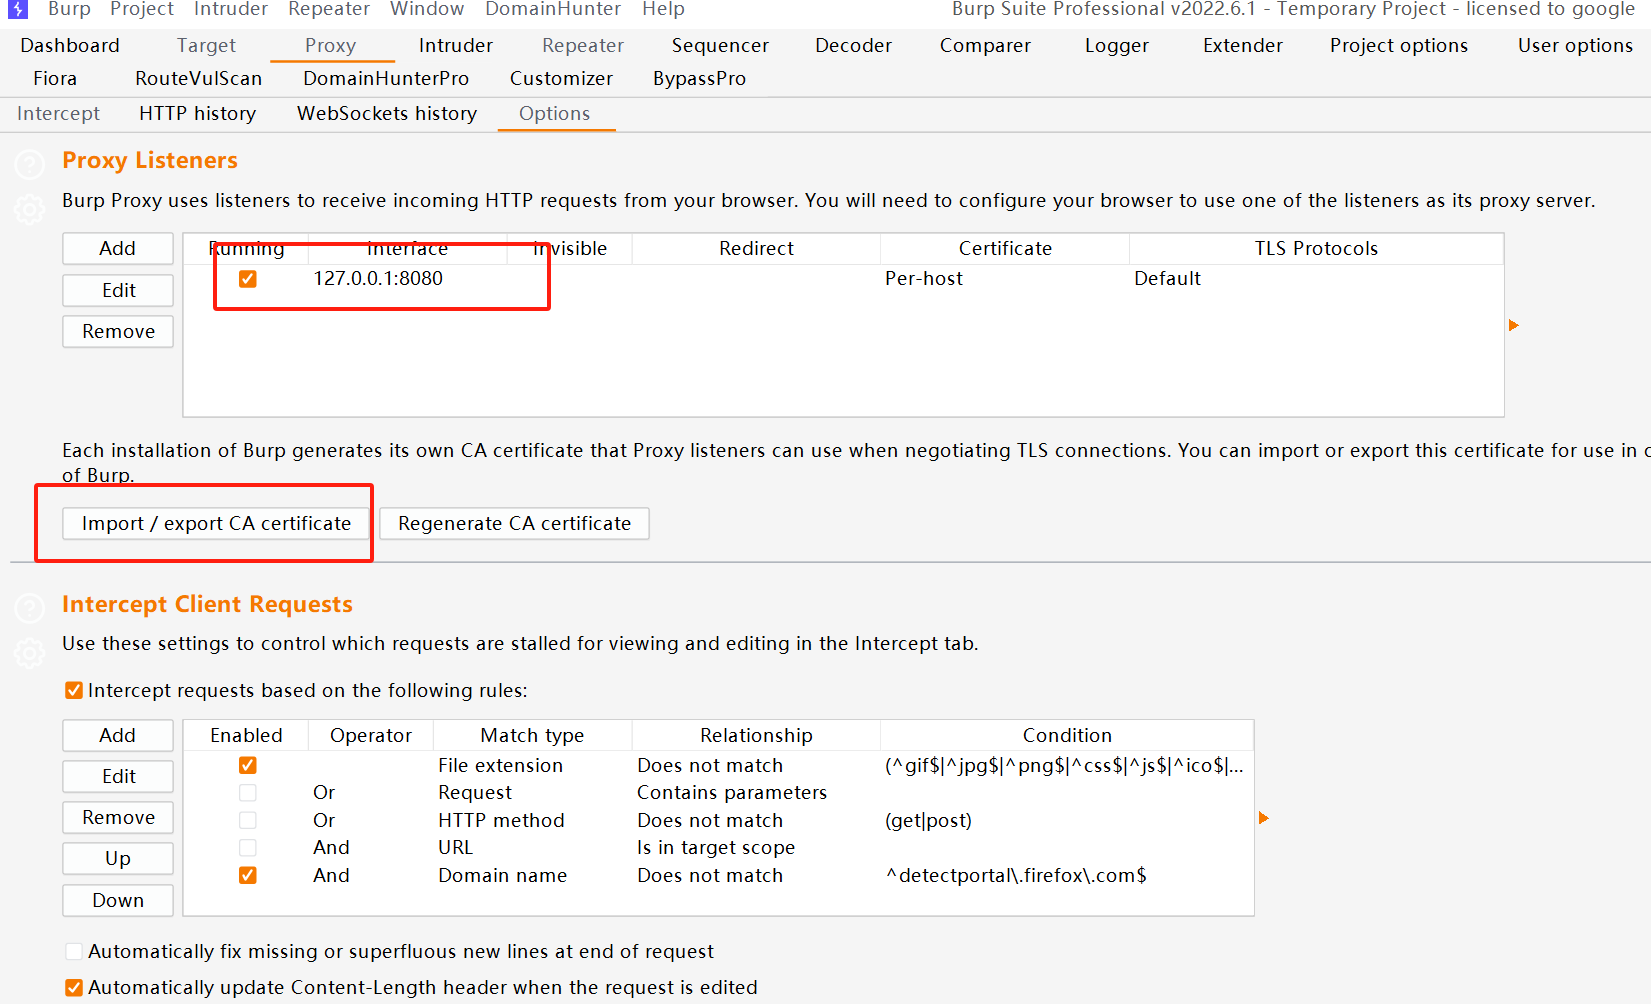This screenshot has height=1004, width=1651.
Task: Click Remove in Proxy Listeners
Action: (118, 331)
